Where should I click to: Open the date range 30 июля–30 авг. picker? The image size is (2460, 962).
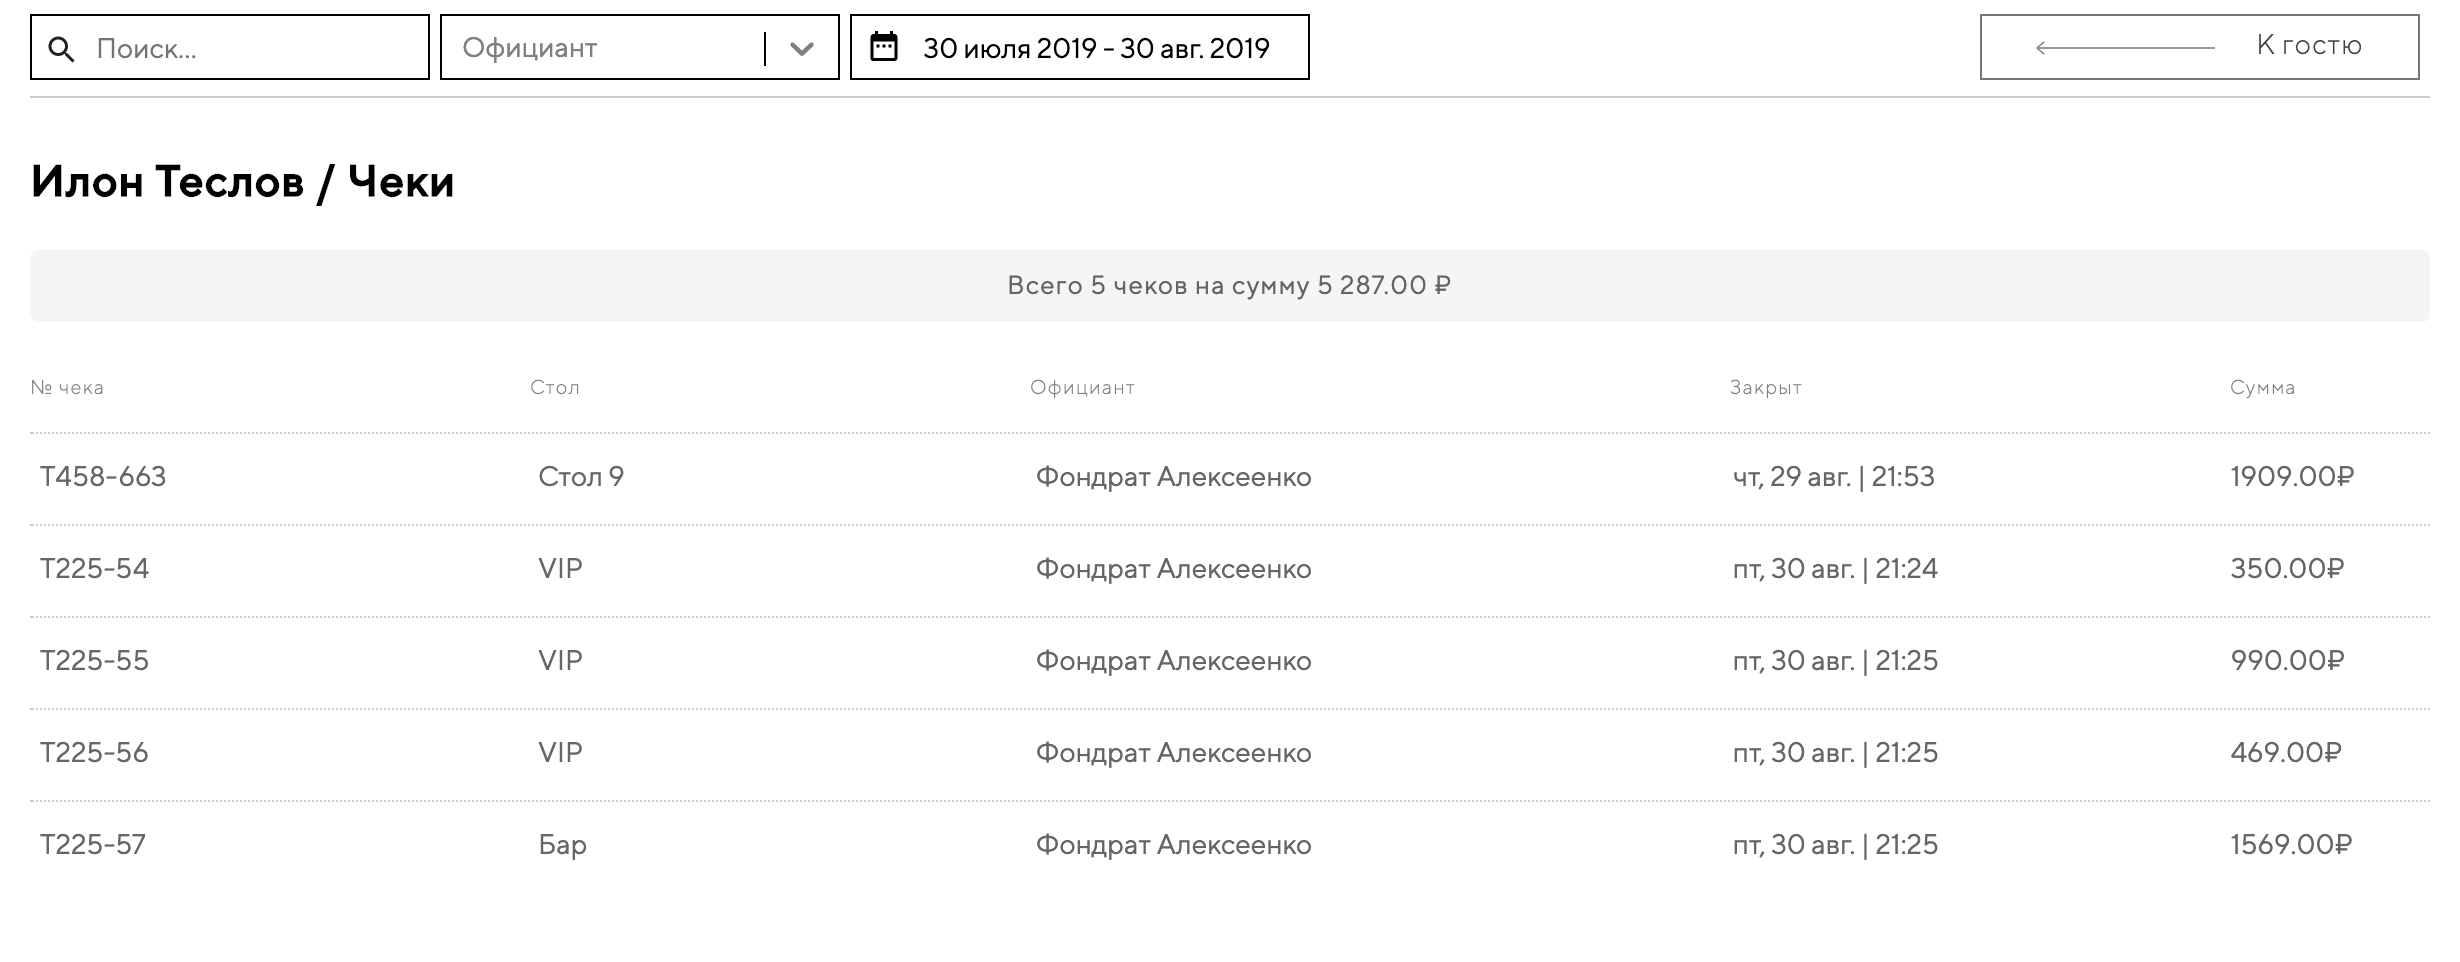(x=1095, y=48)
